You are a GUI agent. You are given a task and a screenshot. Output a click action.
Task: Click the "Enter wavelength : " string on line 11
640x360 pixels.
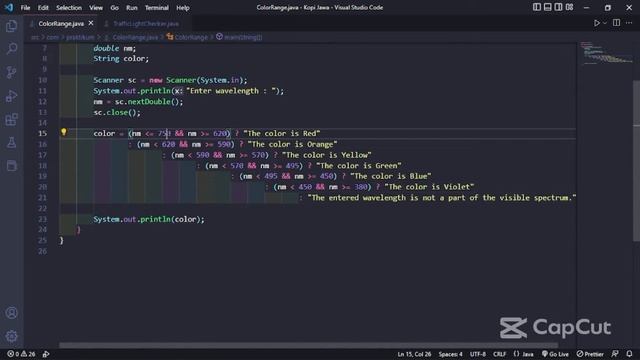(x=231, y=91)
